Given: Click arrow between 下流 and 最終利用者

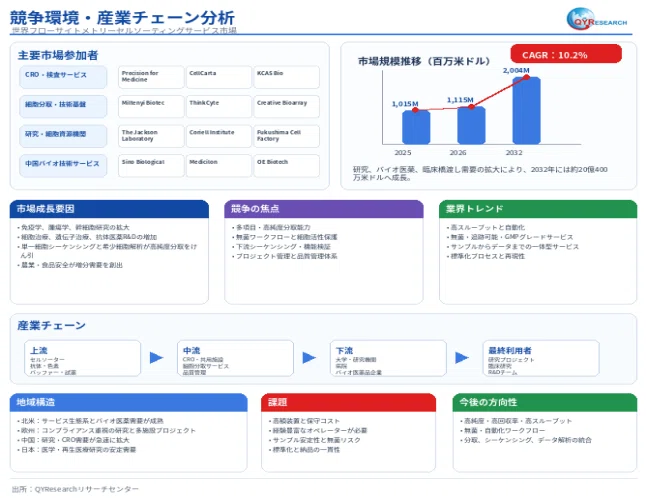Looking at the screenshot, I should 462,358.
